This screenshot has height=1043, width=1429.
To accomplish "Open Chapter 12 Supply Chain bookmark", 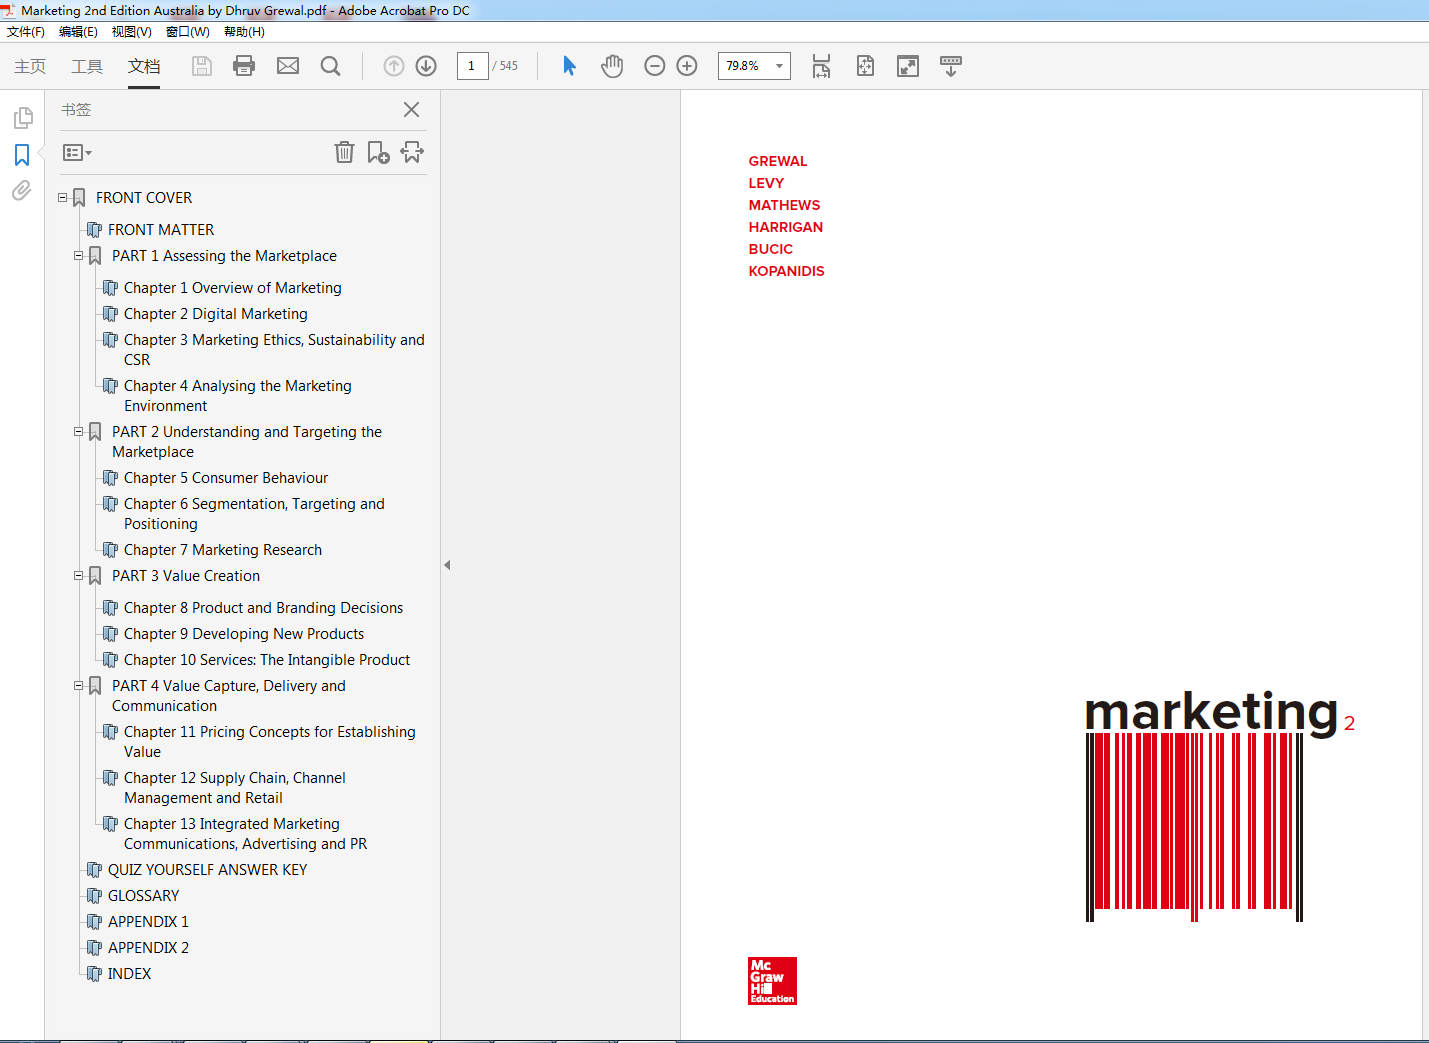I will (235, 788).
